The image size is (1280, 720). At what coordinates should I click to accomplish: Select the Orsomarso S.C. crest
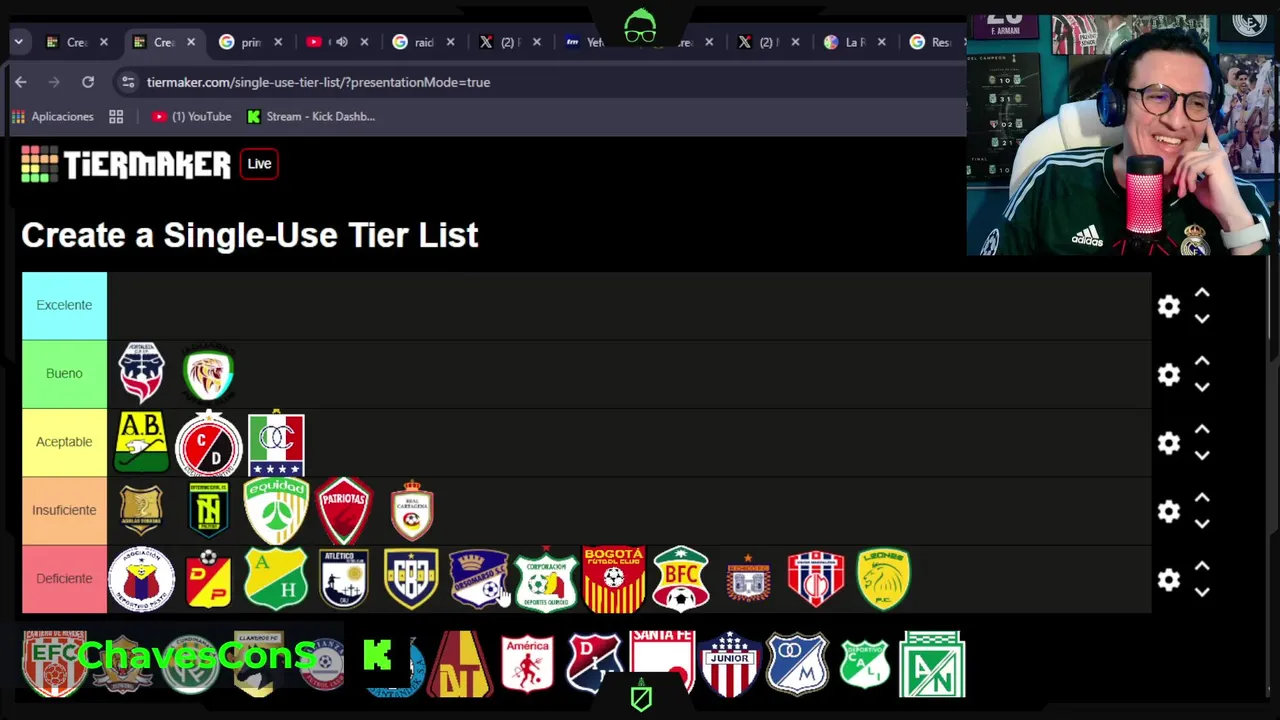click(479, 579)
